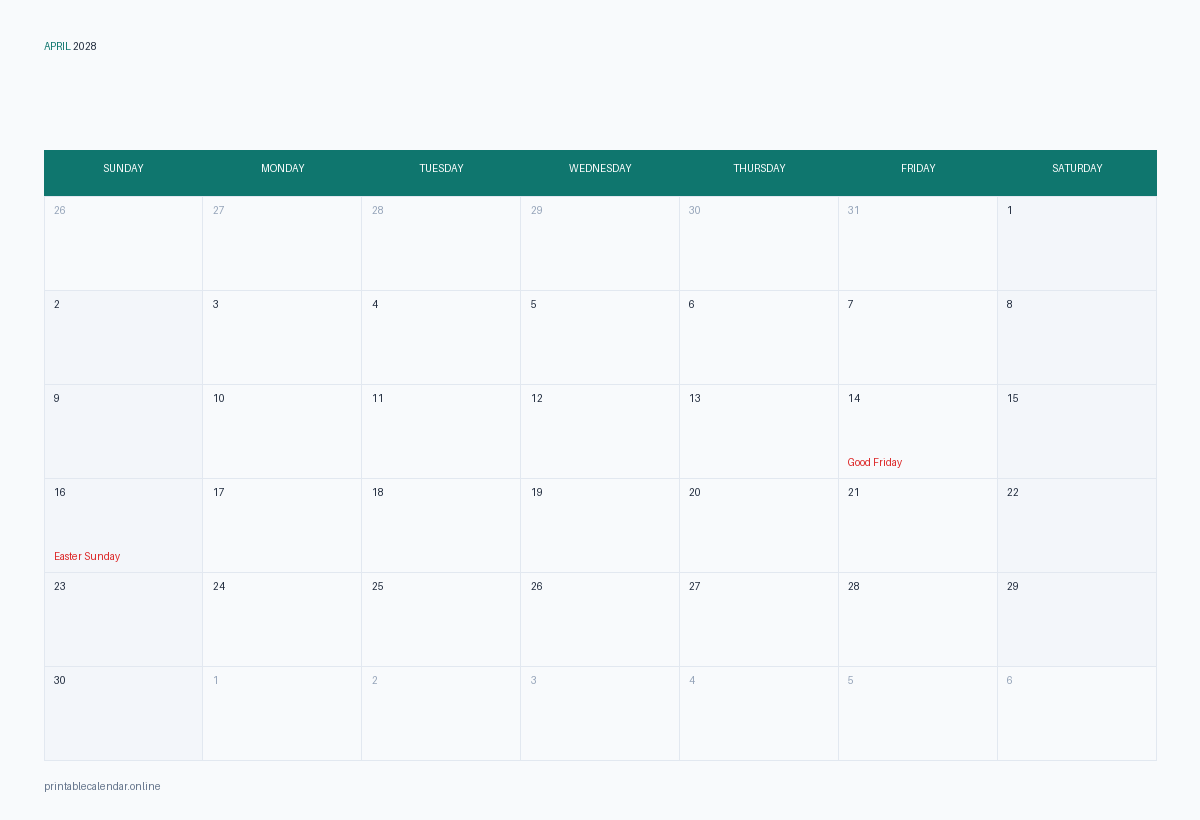Select the day cell for April 1
1200x820 pixels.
1077,243
